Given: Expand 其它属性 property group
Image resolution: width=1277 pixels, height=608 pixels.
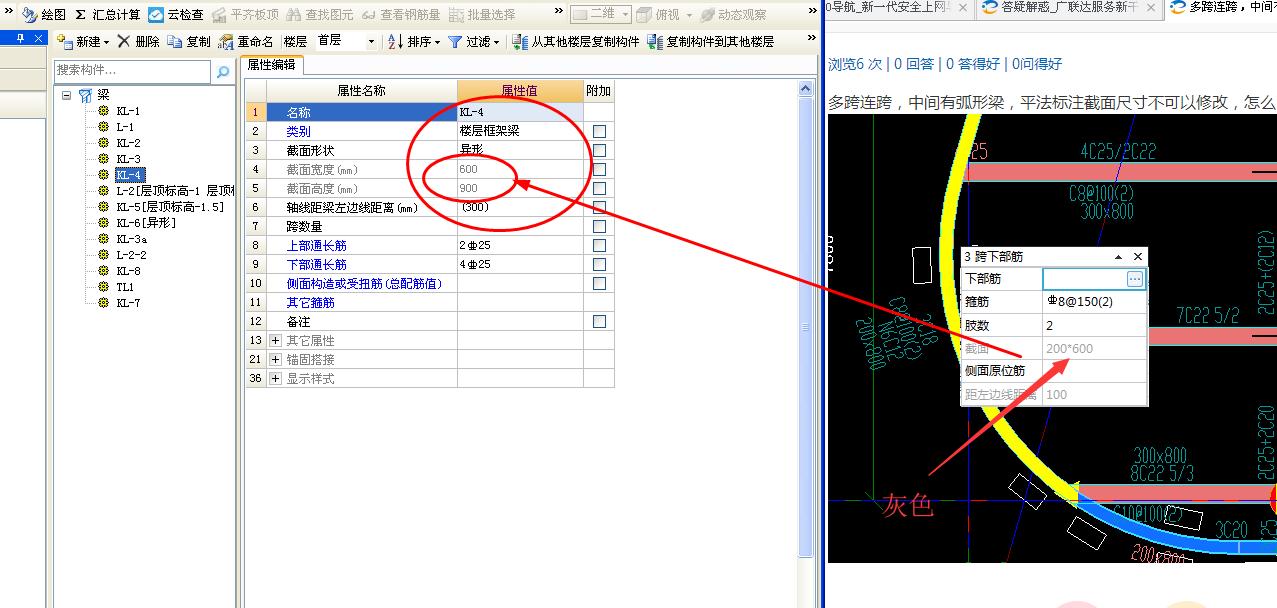Looking at the screenshot, I should tap(276, 340).
